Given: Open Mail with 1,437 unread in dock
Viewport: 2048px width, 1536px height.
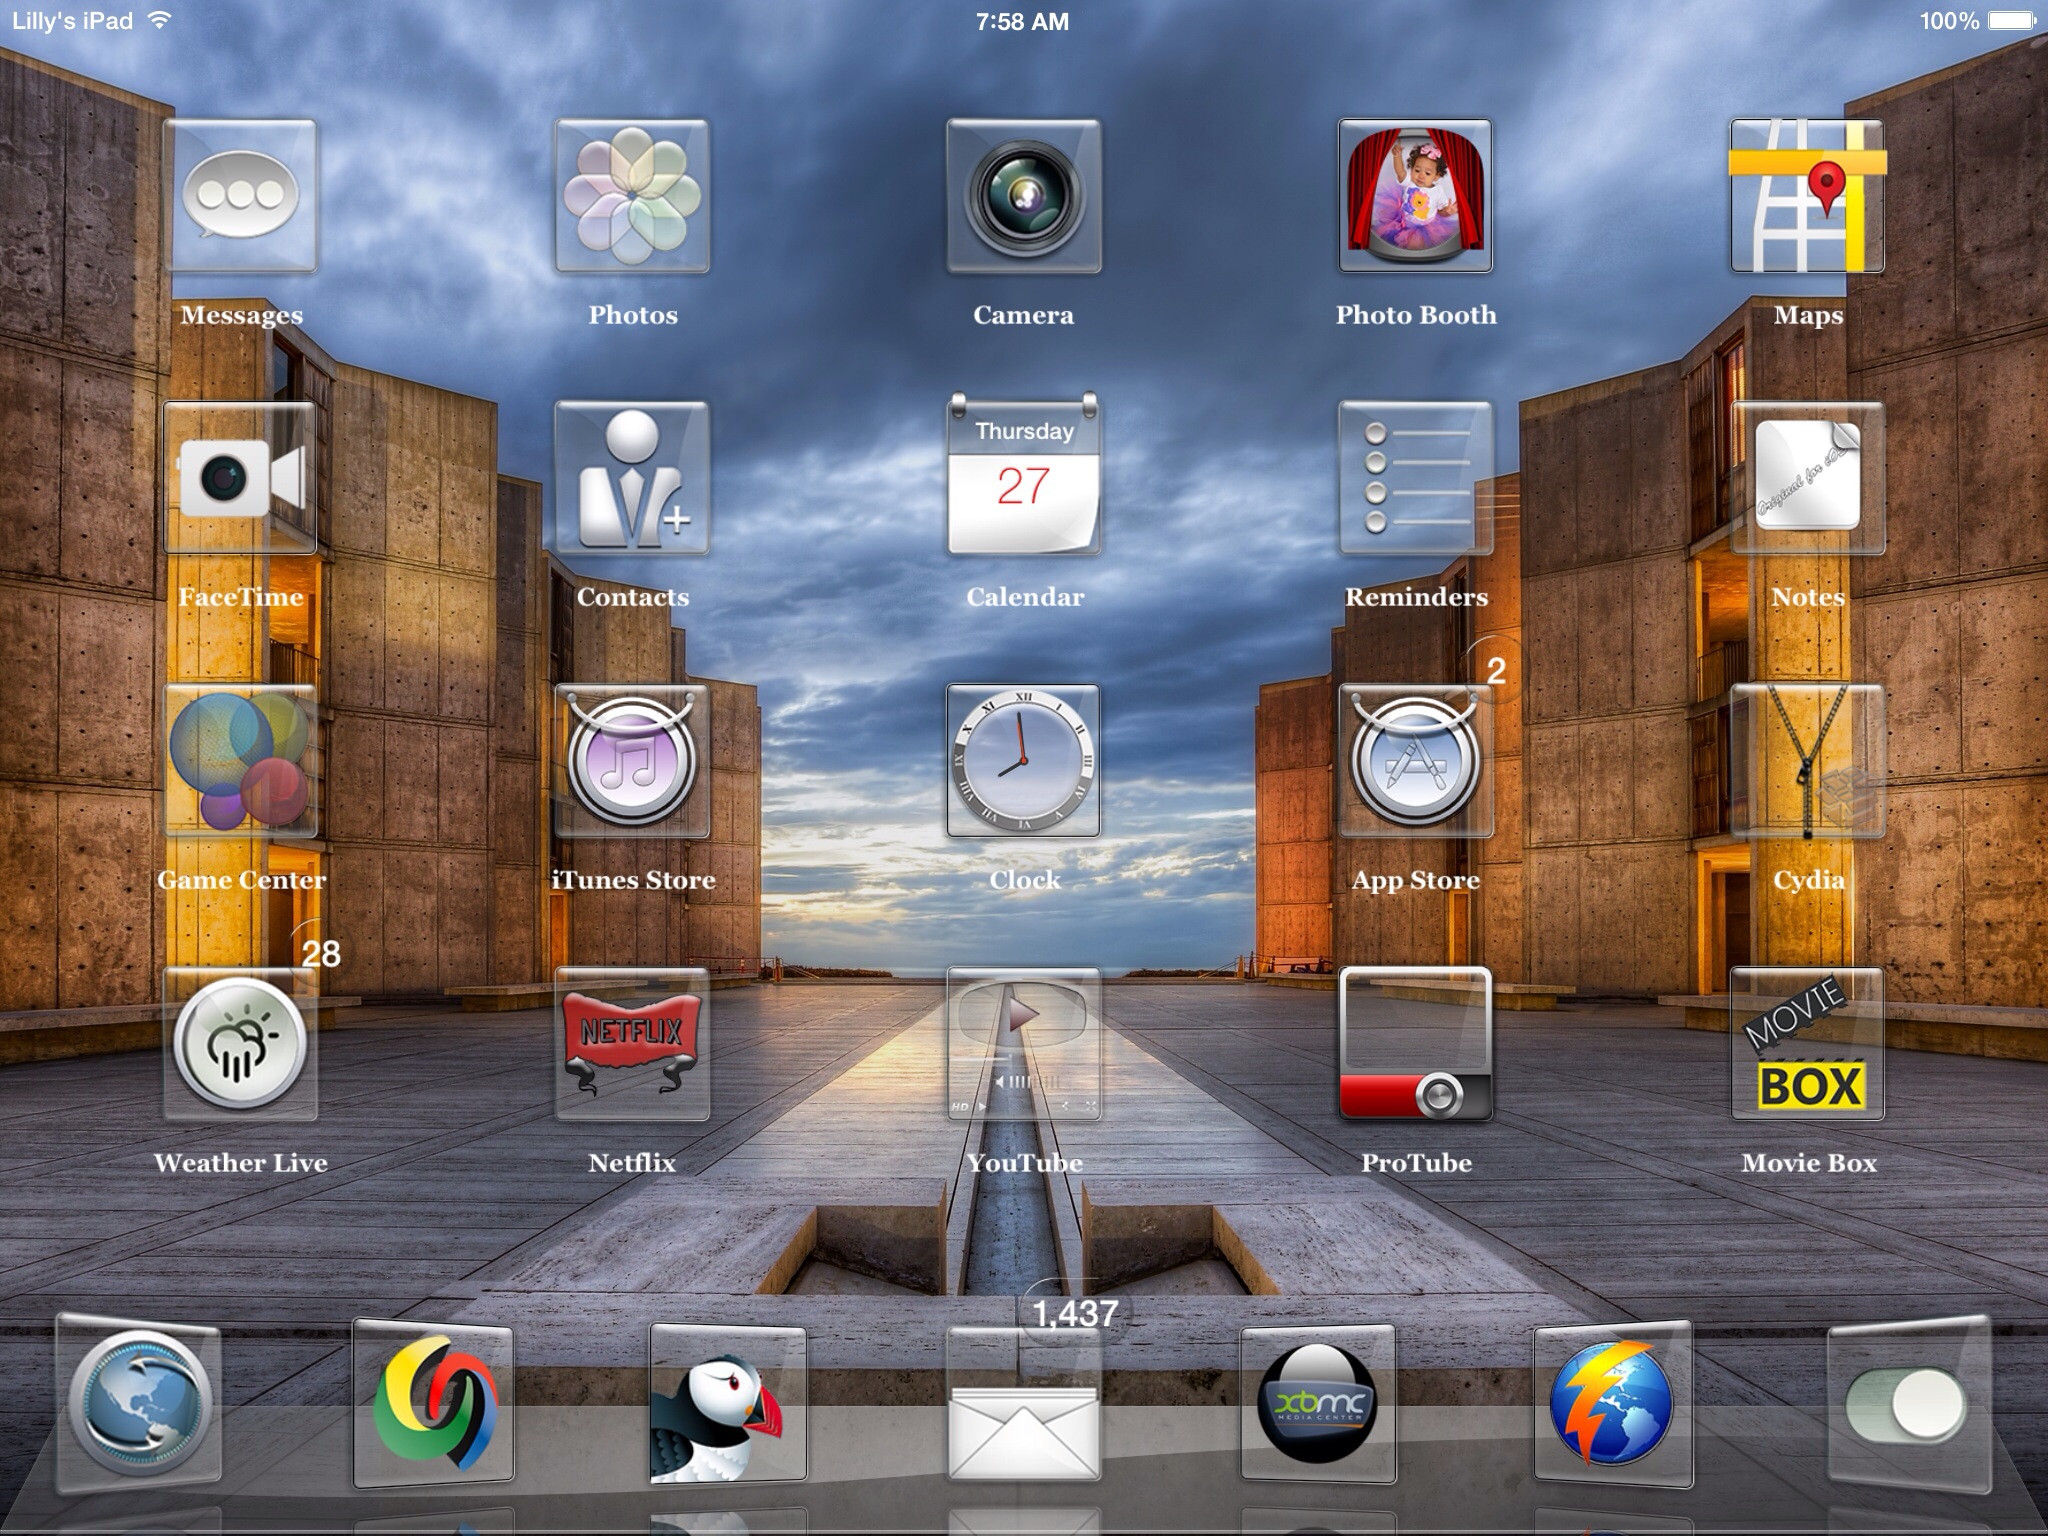Looking at the screenshot, I should [x=1024, y=1405].
